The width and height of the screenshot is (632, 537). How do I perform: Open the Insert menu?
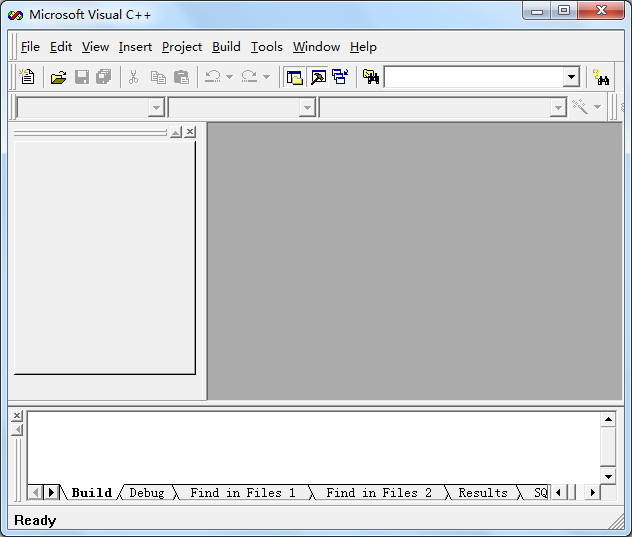click(x=135, y=47)
